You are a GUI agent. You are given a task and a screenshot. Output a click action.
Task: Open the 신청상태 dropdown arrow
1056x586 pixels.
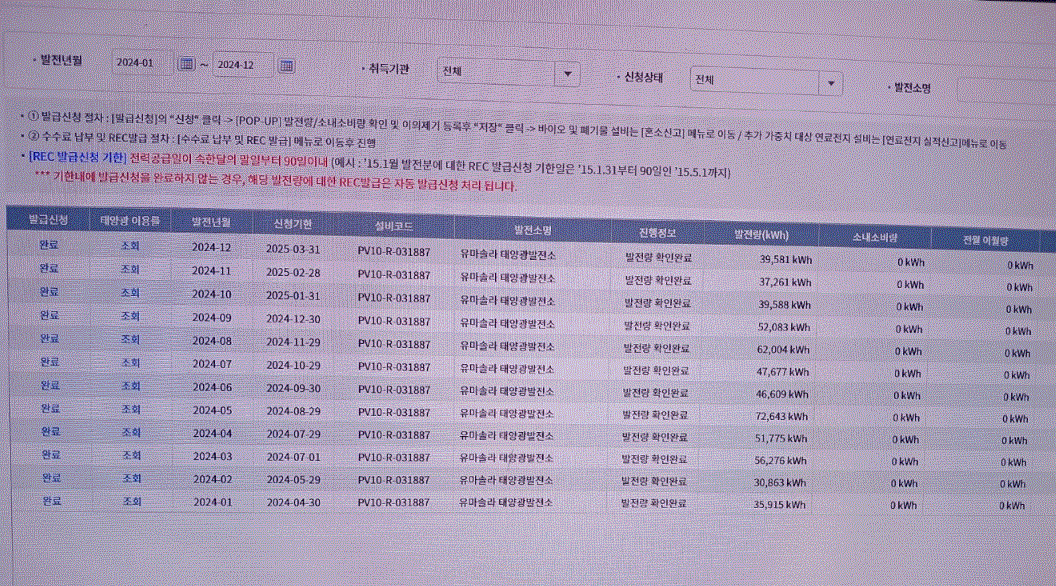830,83
